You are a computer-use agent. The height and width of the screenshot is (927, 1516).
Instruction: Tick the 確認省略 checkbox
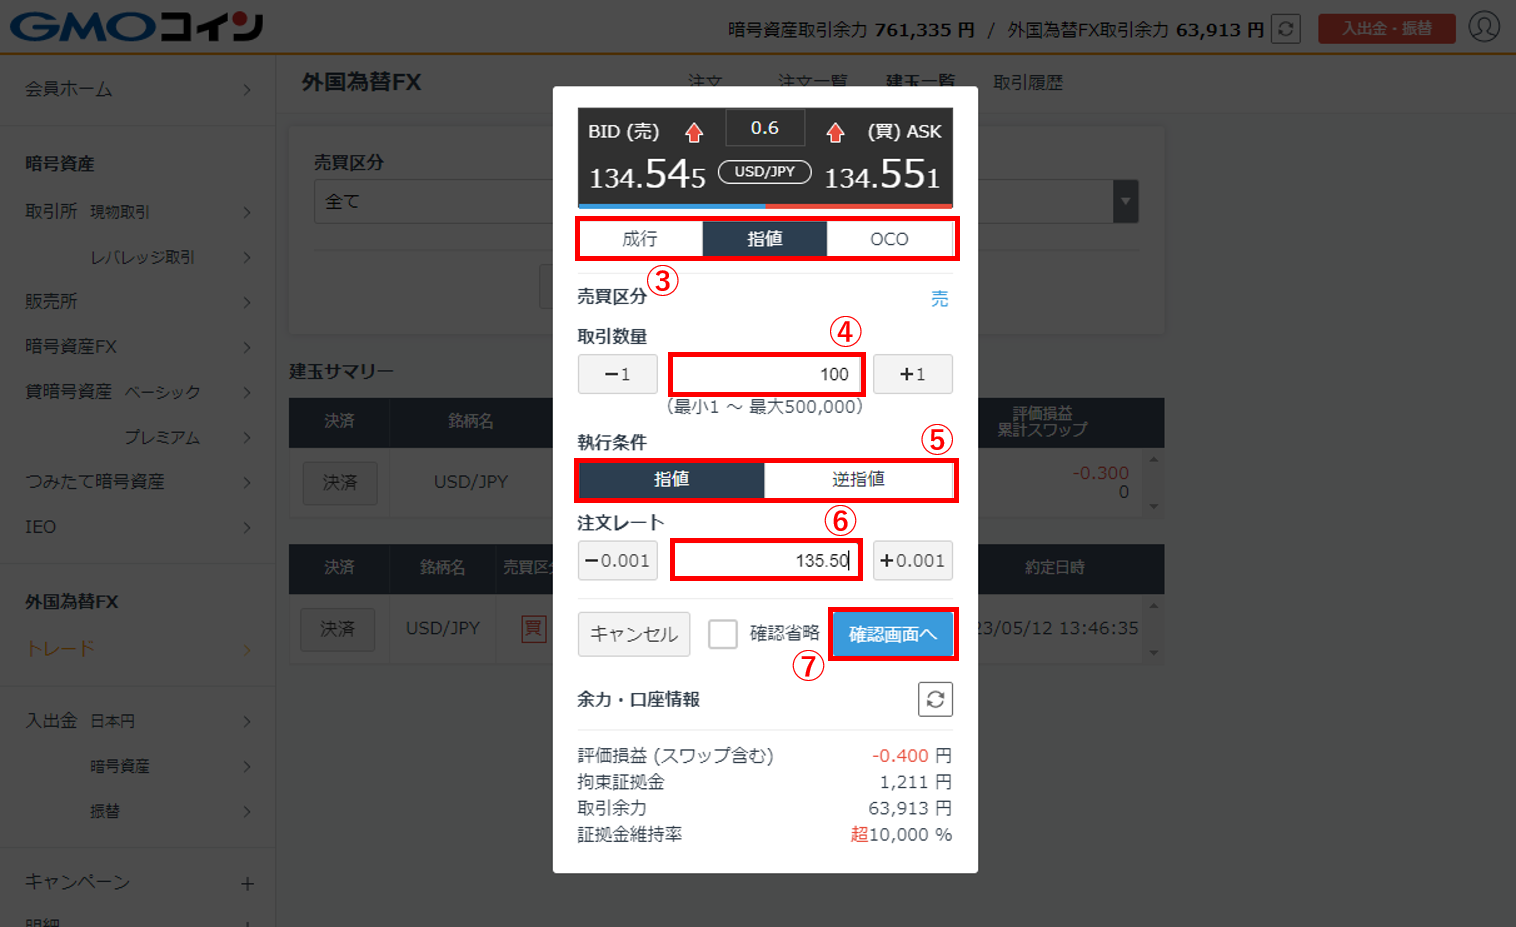point(722,634)
